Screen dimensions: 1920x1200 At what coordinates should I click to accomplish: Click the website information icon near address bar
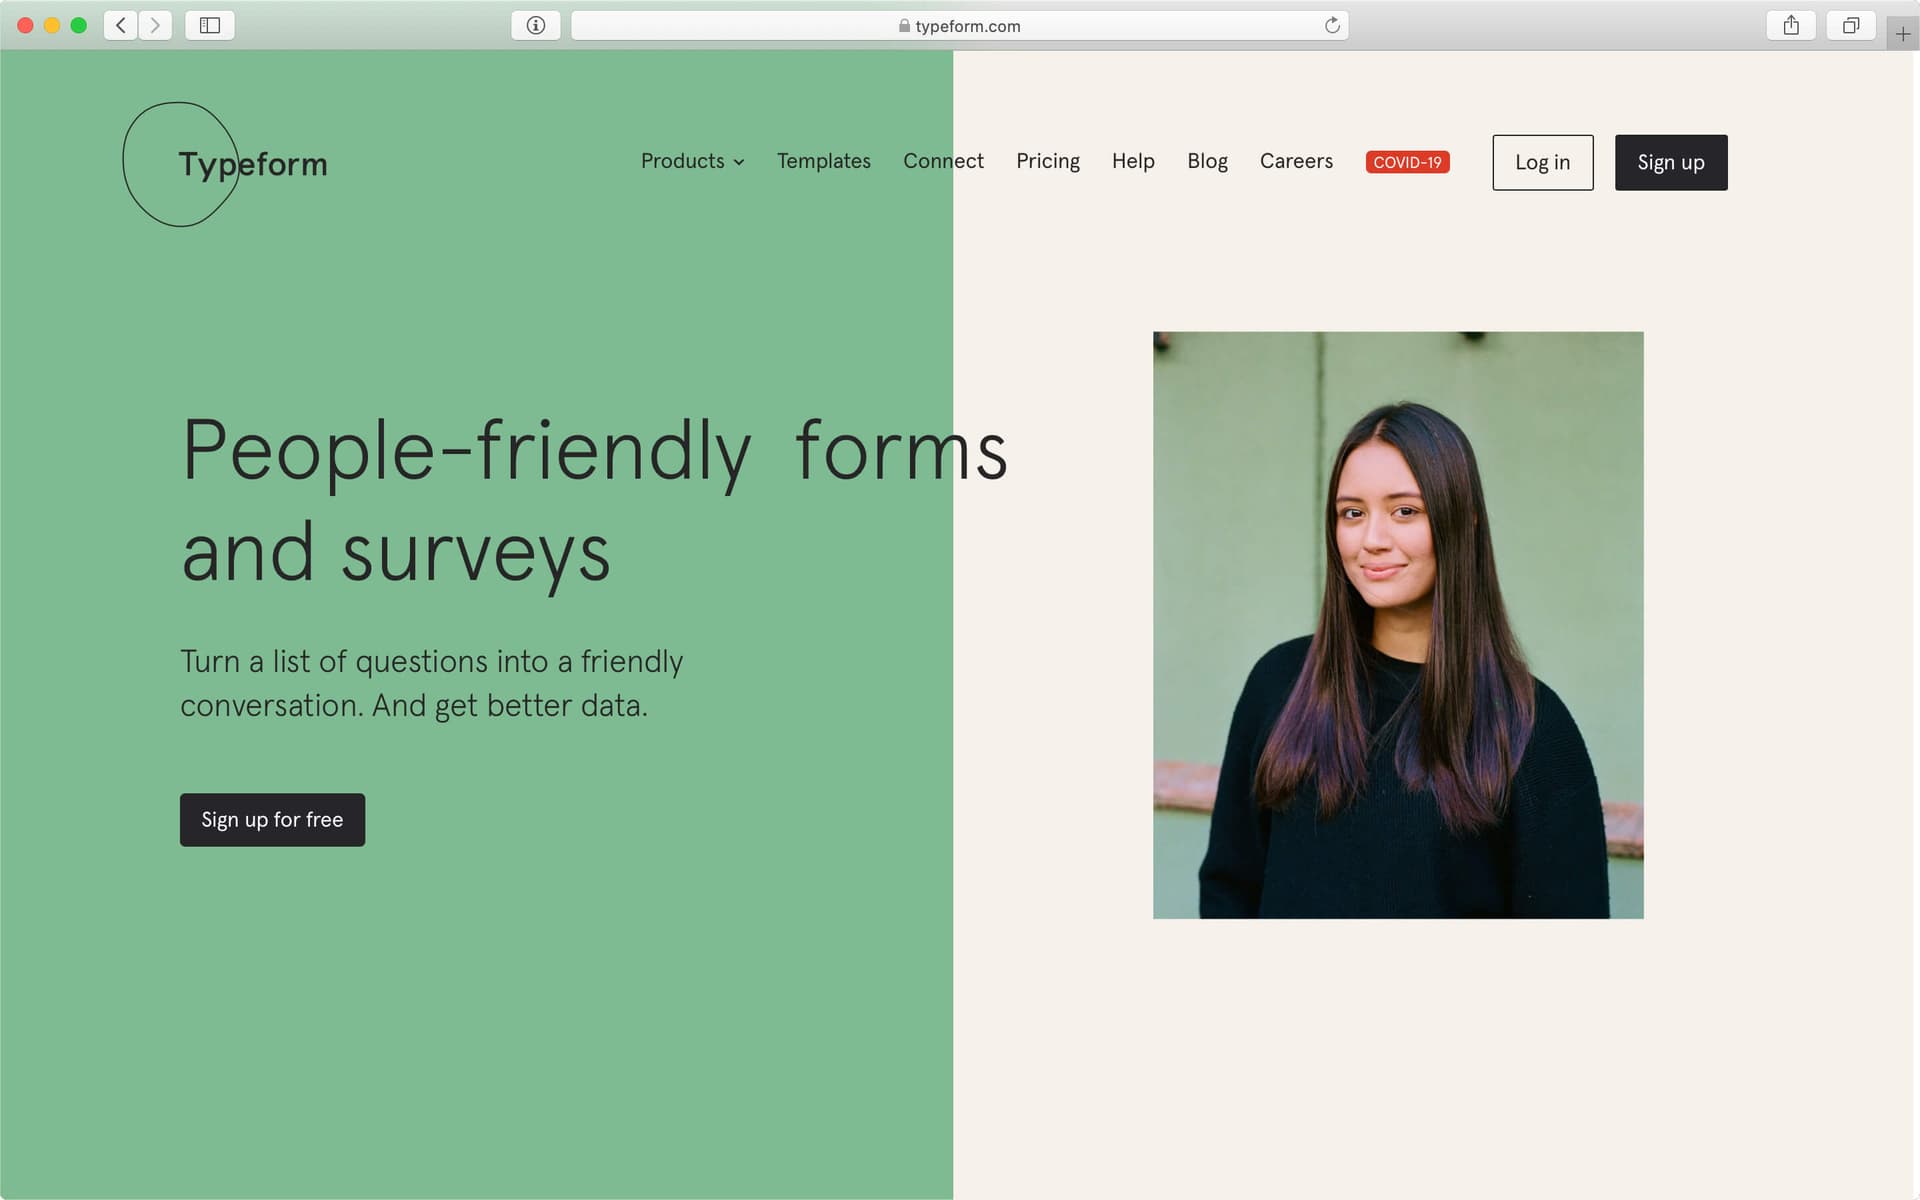pyautogui.click(x=536, y=25)
